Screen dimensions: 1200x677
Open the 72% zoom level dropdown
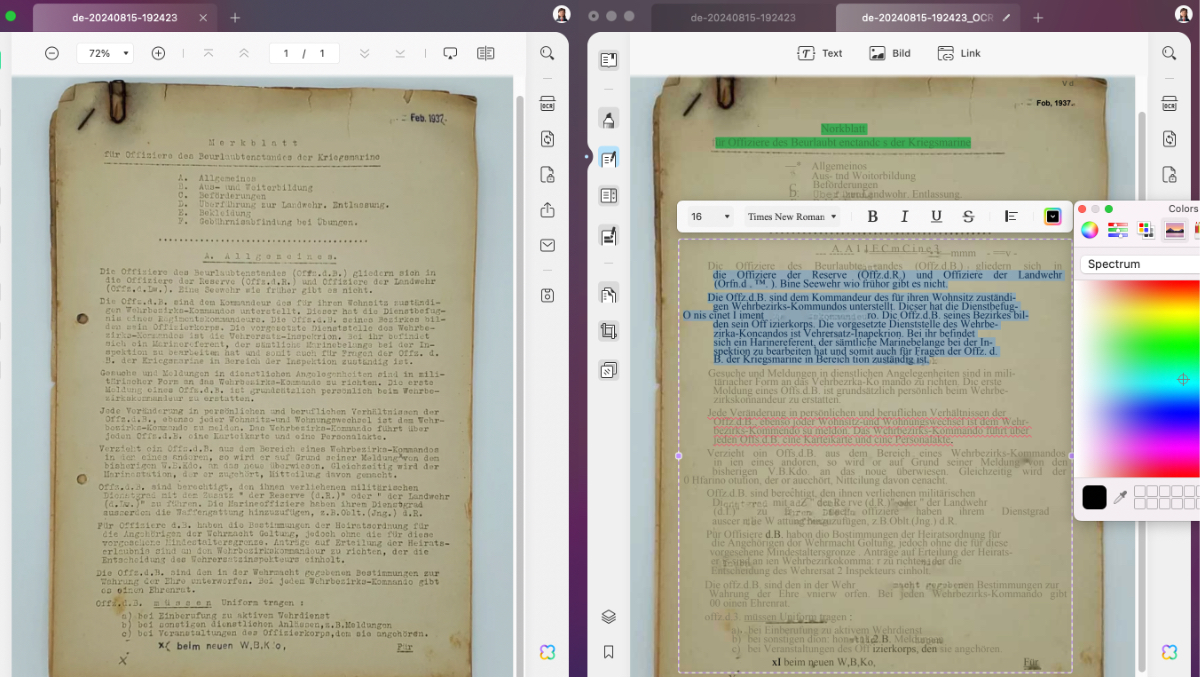point(105,53)
